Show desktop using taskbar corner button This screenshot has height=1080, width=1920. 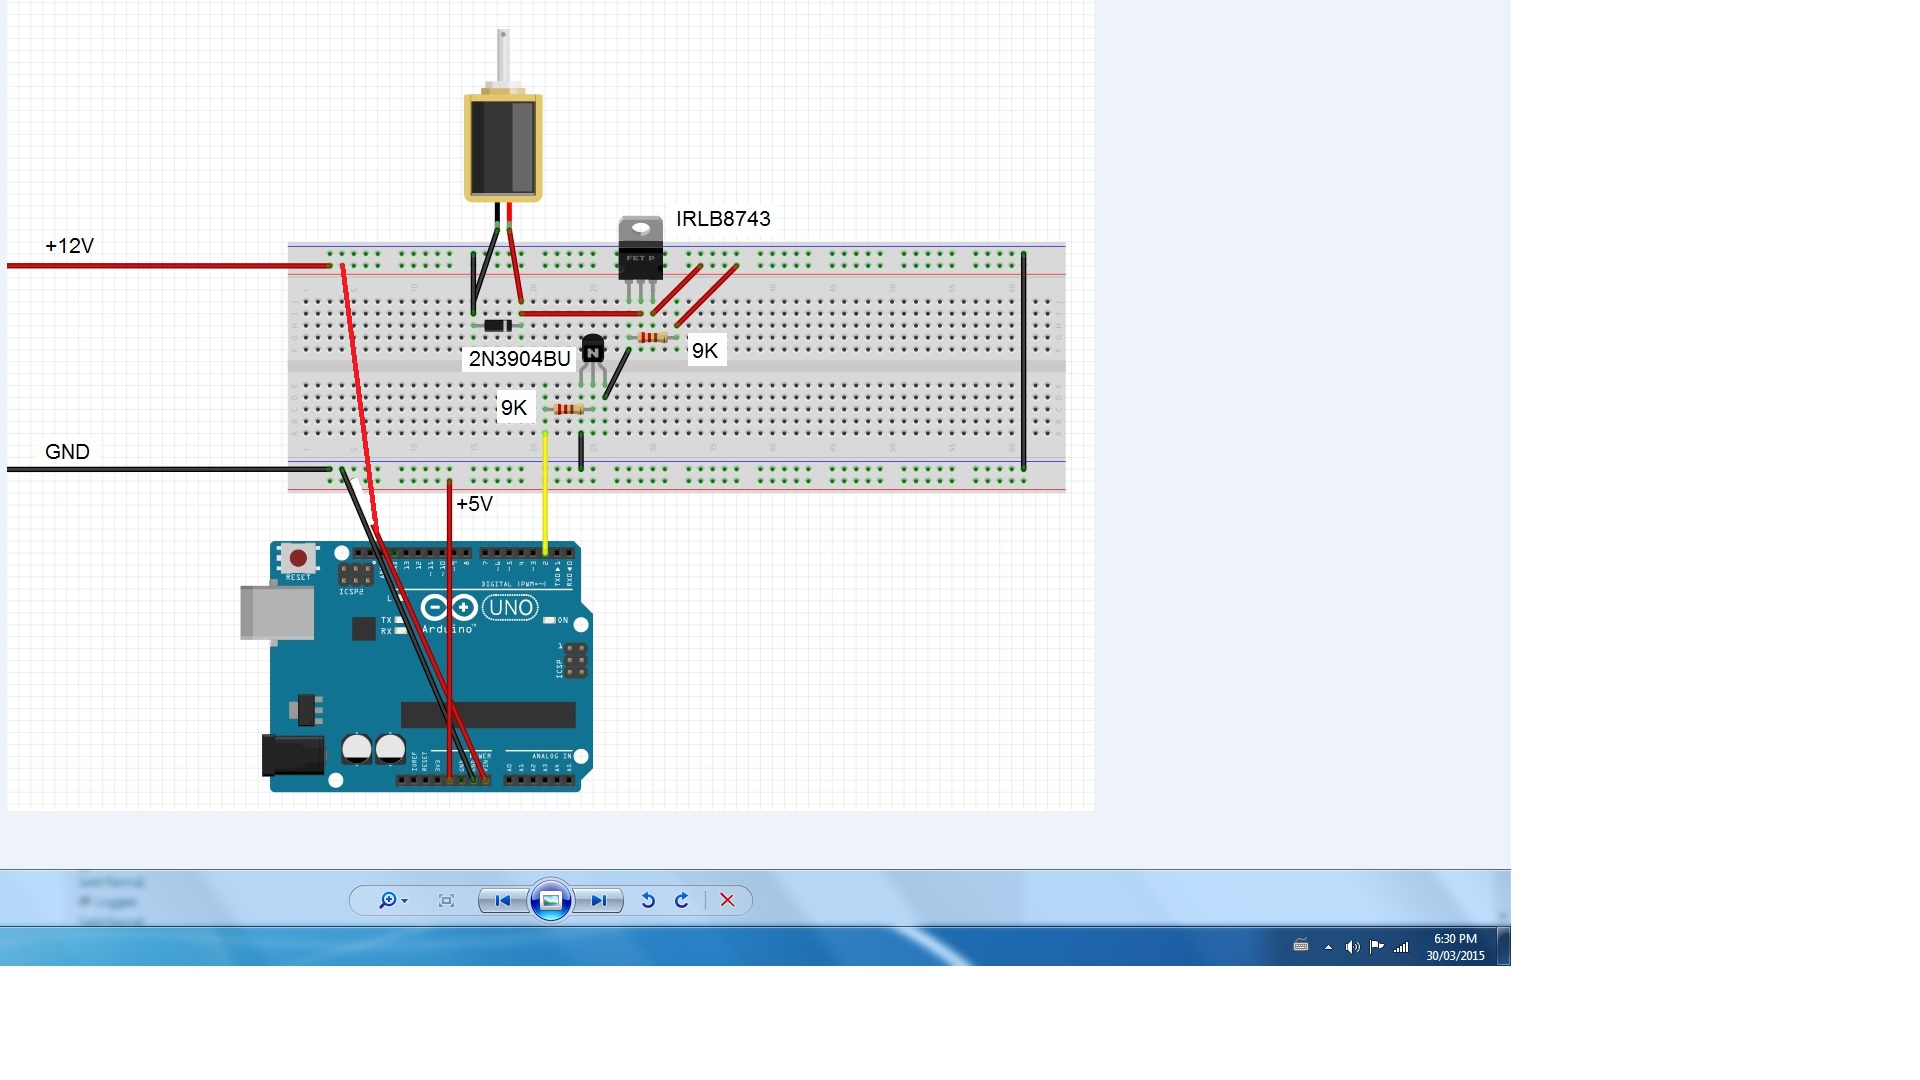(1505, 946)
